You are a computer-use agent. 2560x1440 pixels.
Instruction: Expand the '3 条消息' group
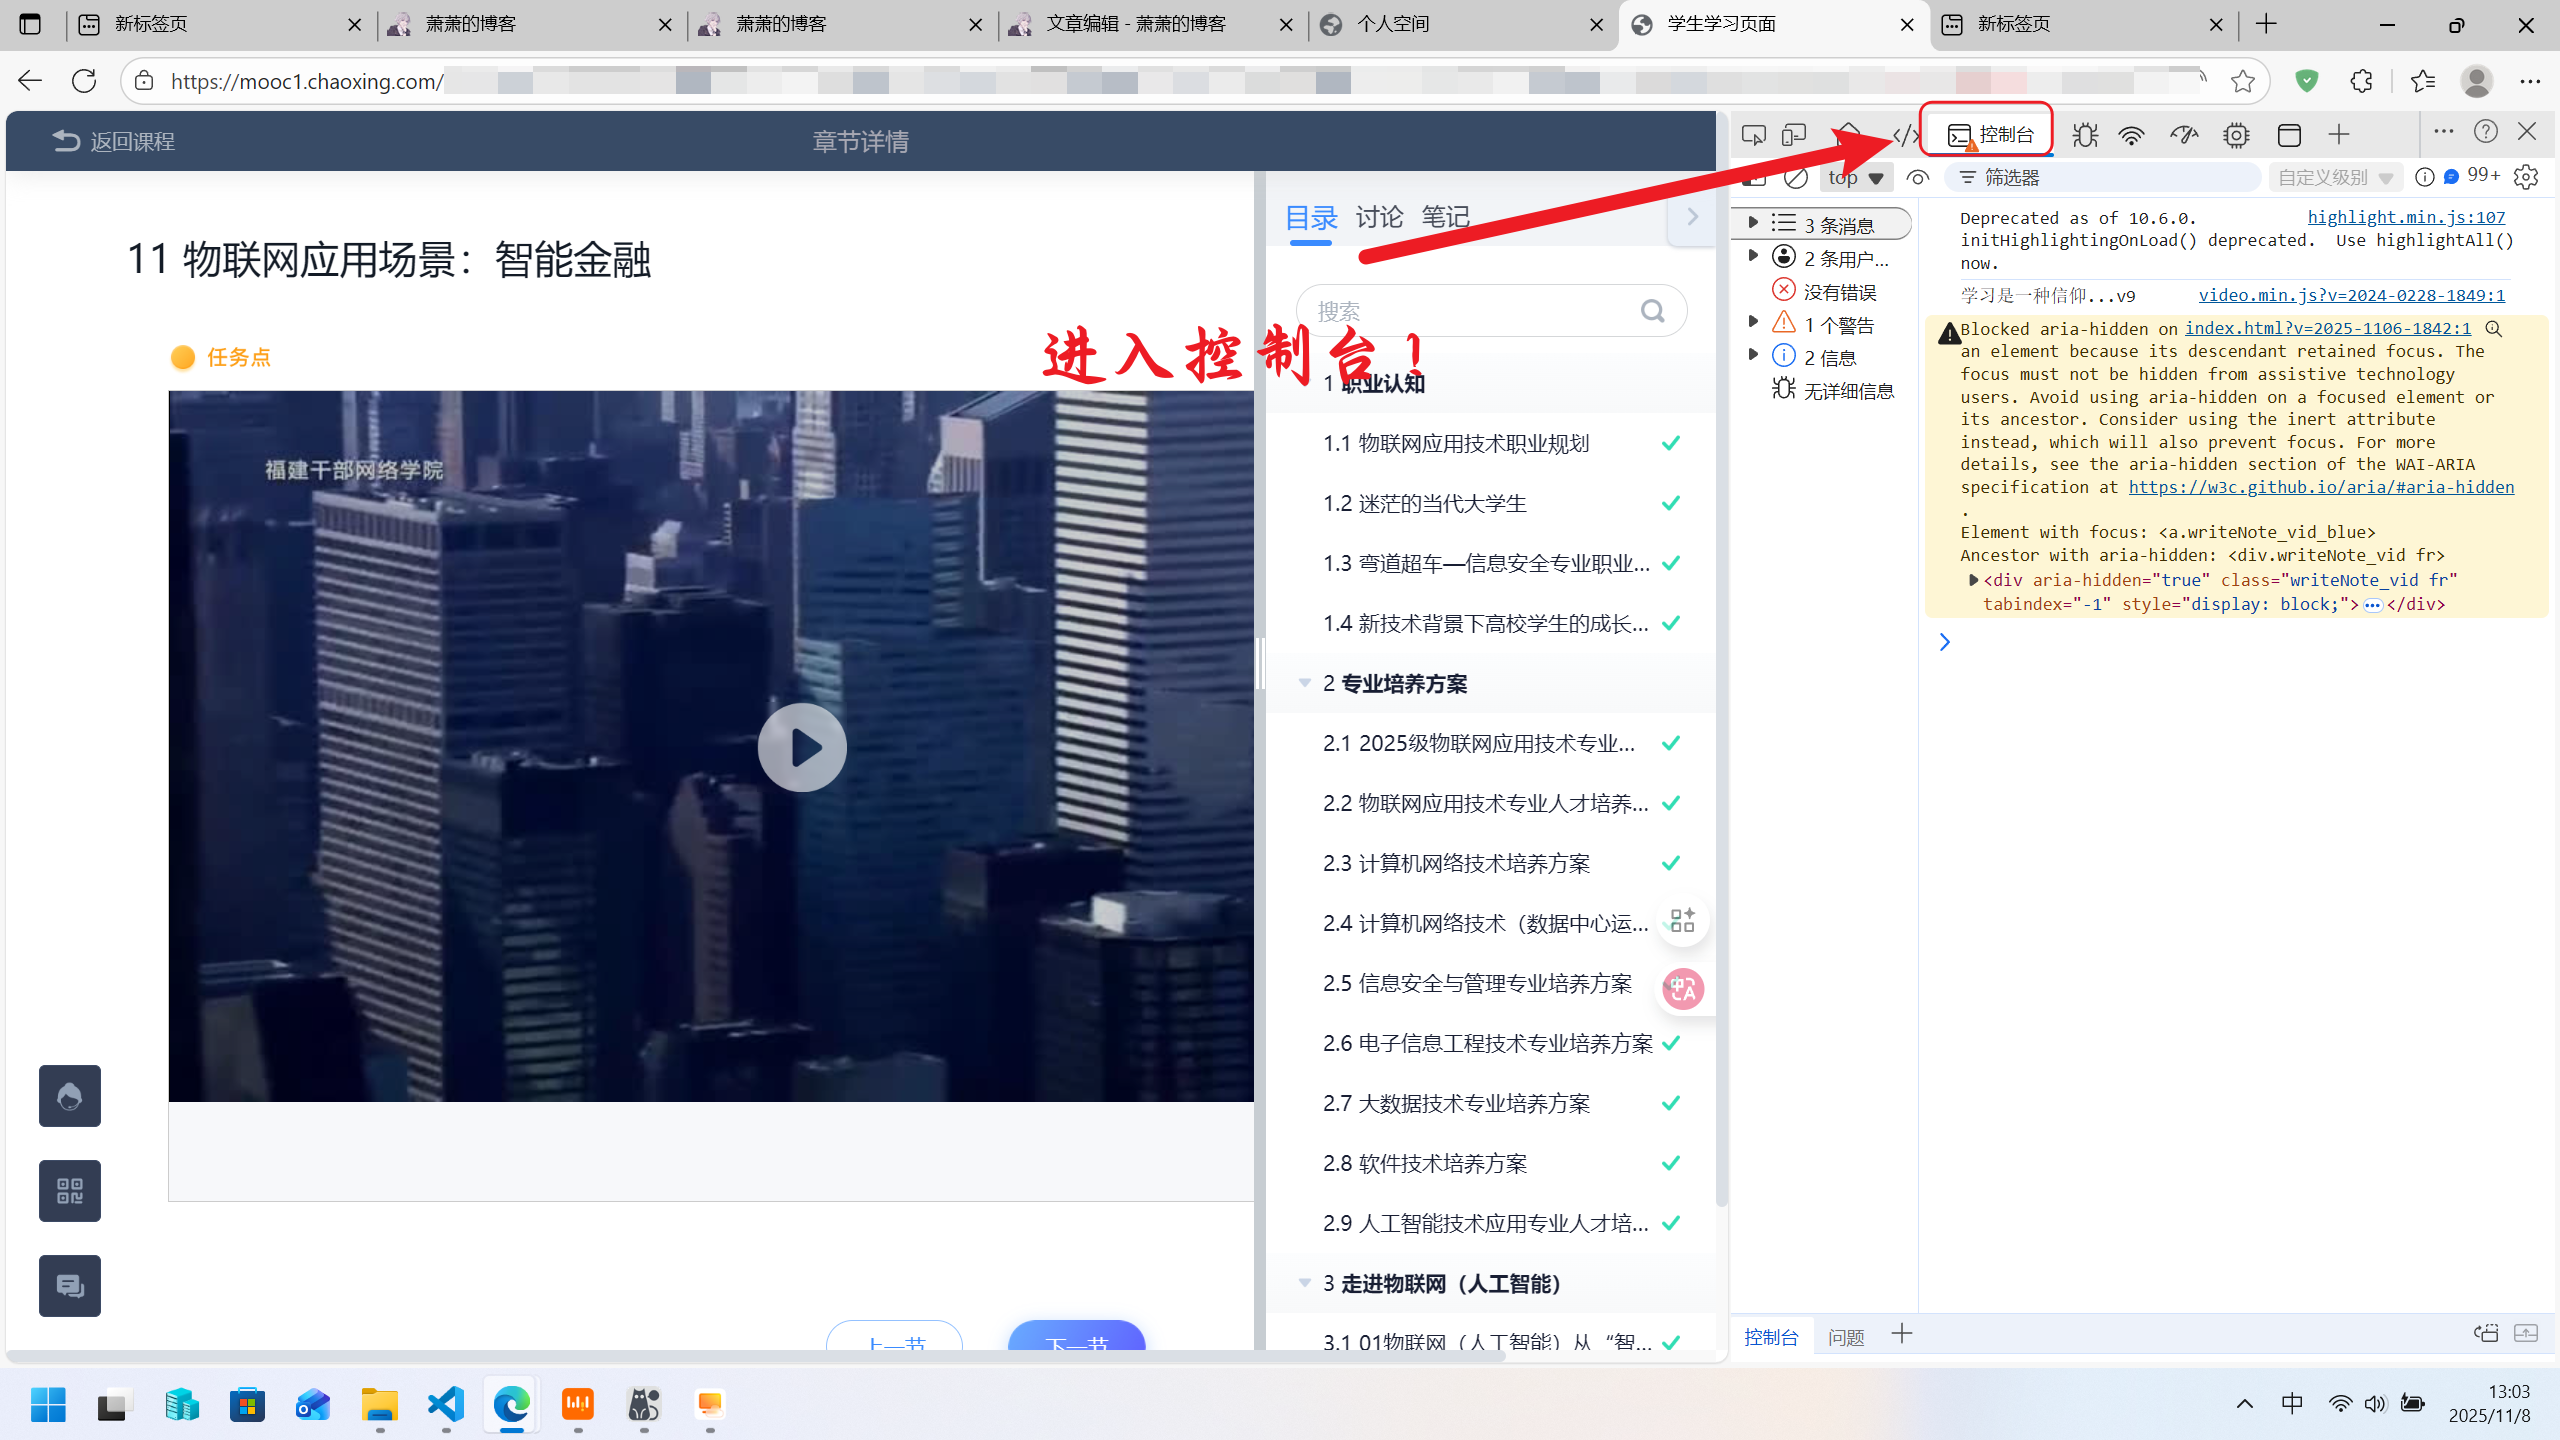(x=1753, y=223)
